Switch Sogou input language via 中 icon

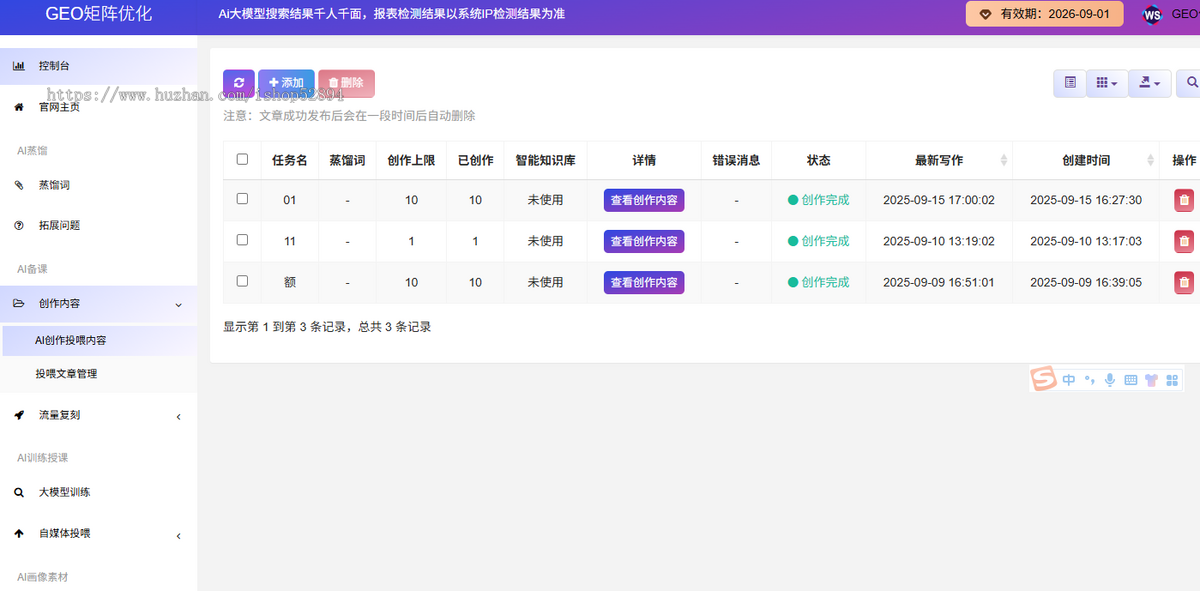pyautogui.click(x=1069, y=380)
